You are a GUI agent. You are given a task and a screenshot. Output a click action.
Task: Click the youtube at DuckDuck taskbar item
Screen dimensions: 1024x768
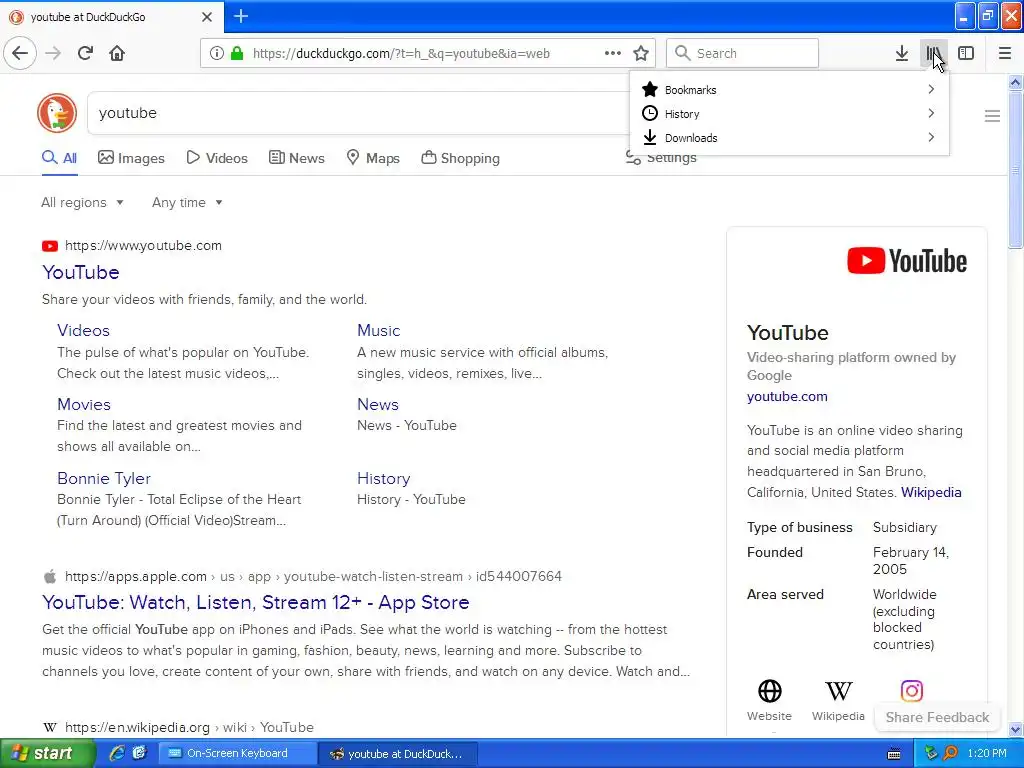click(x=398, y=754)
